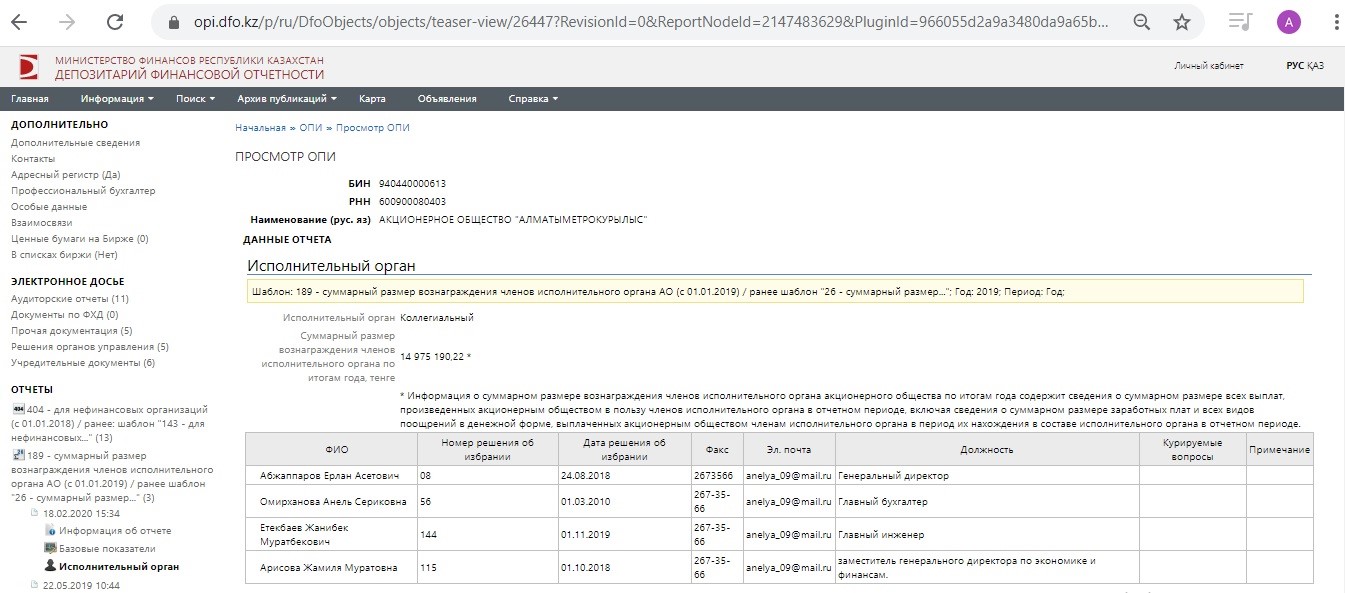Focus the browser address bar URL
Image resolution: width=1345 pixels, height=593 pixels.
tap(650, 22)
